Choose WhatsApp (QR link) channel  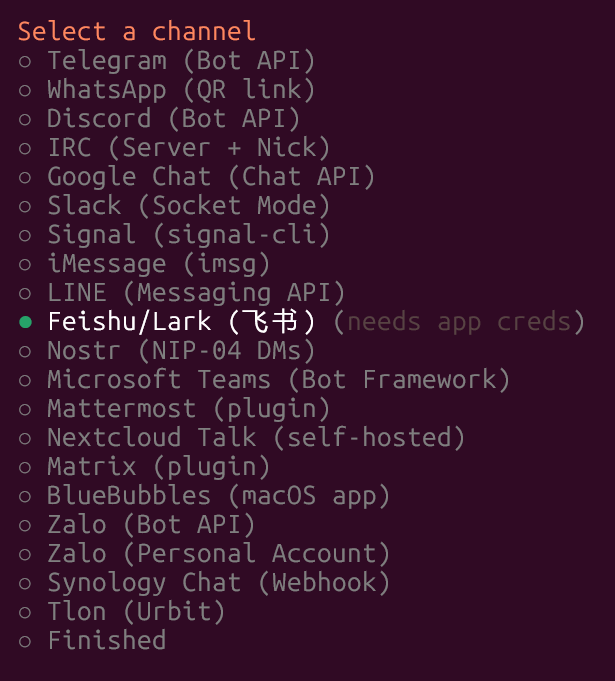click(180, 90)
